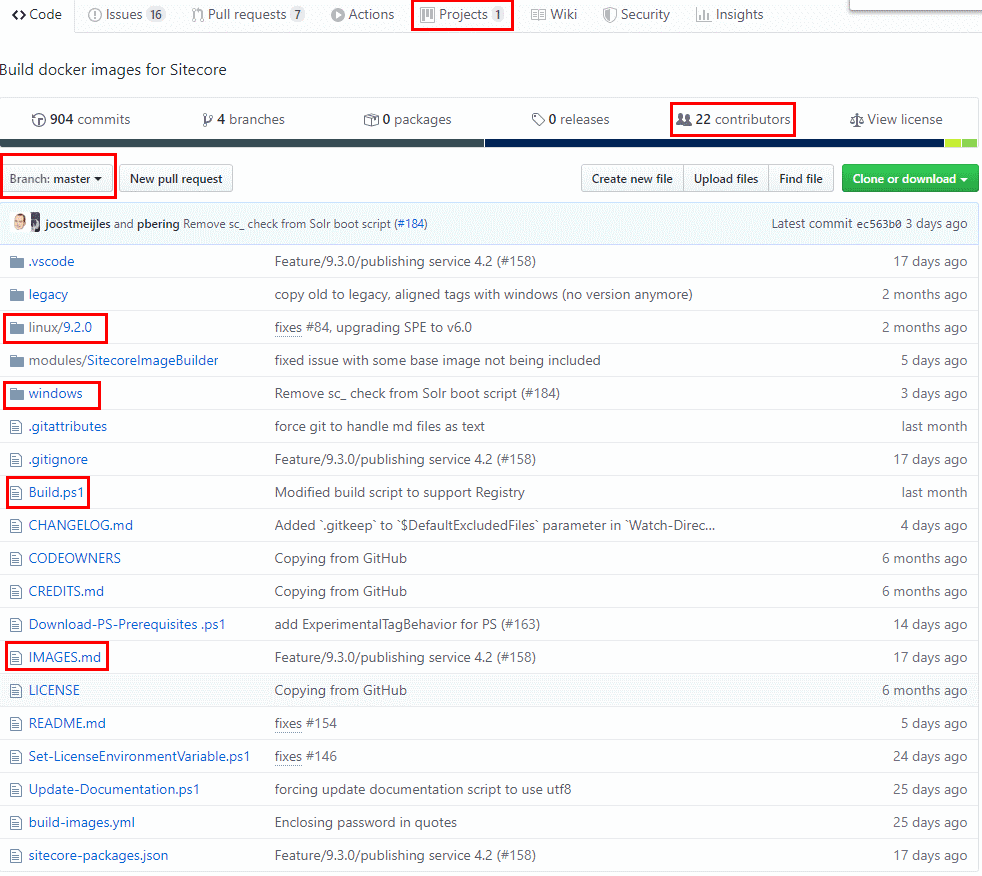Click the IMAGES.md file icon
Screen dimensions: 982x876
[x=16, y=658]
